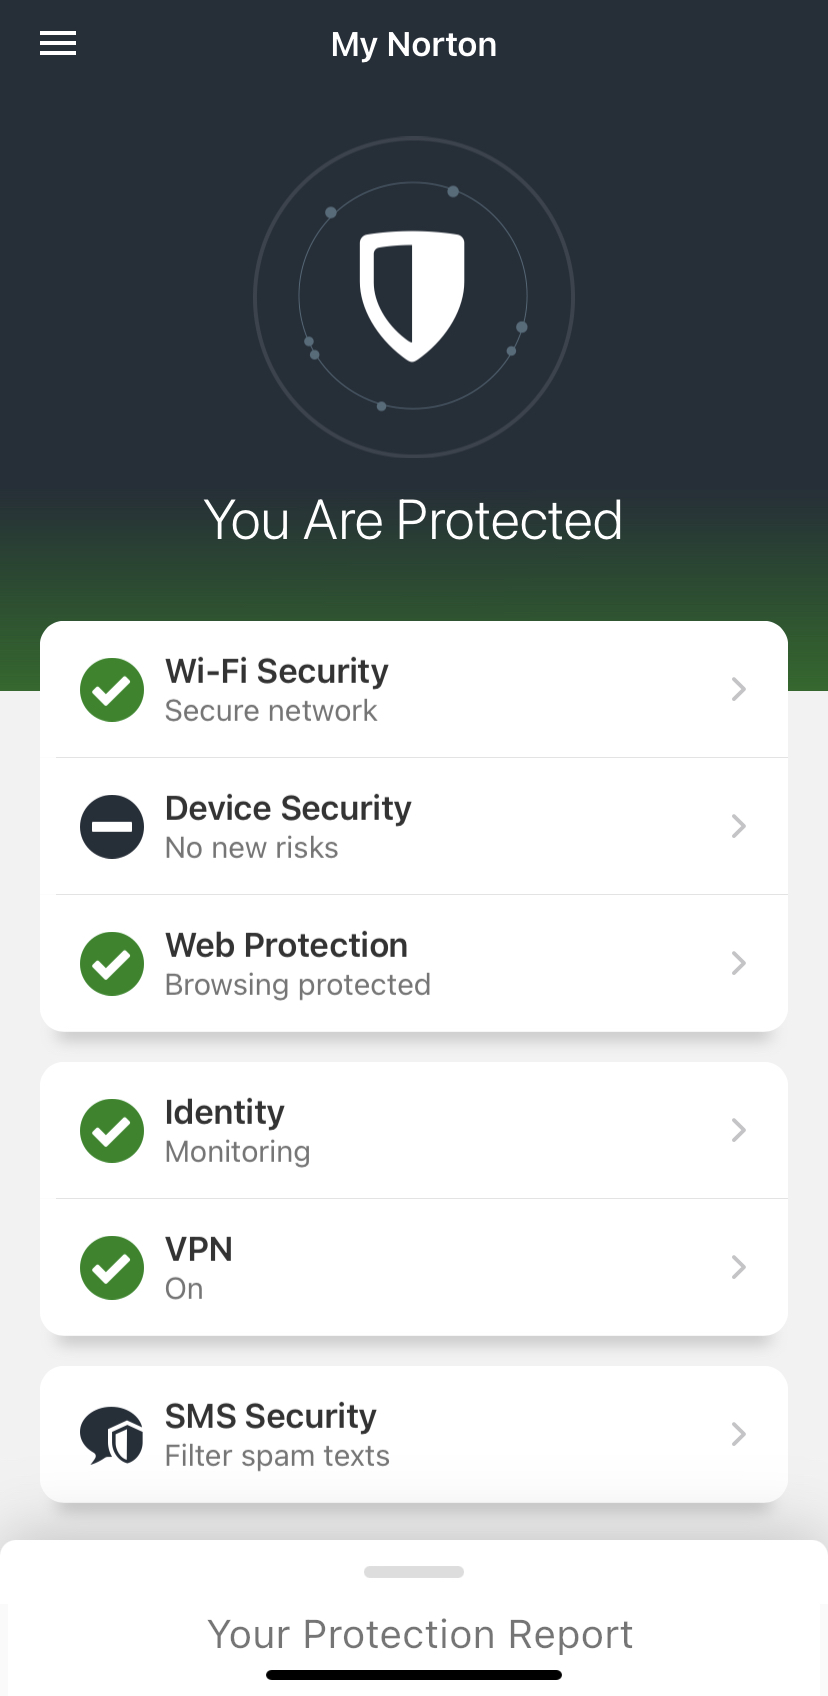Screen dimensions: 828x1696
Task: Open SMS Security using its chevron
Action: click(x=738, y=1434)
